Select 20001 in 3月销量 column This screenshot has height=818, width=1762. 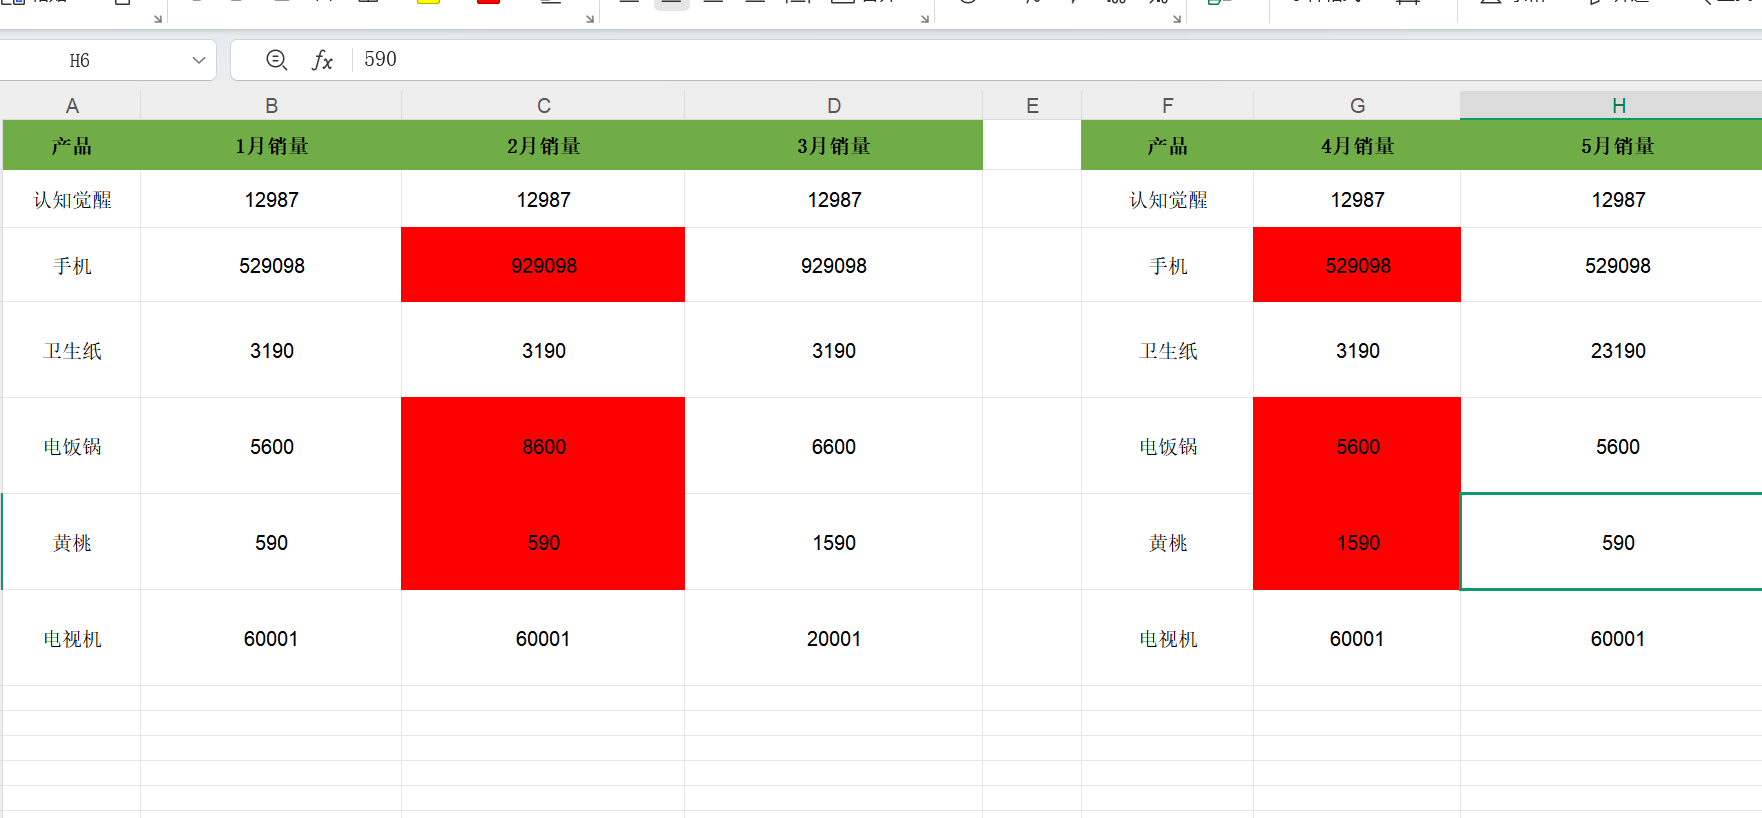(834, 638)
